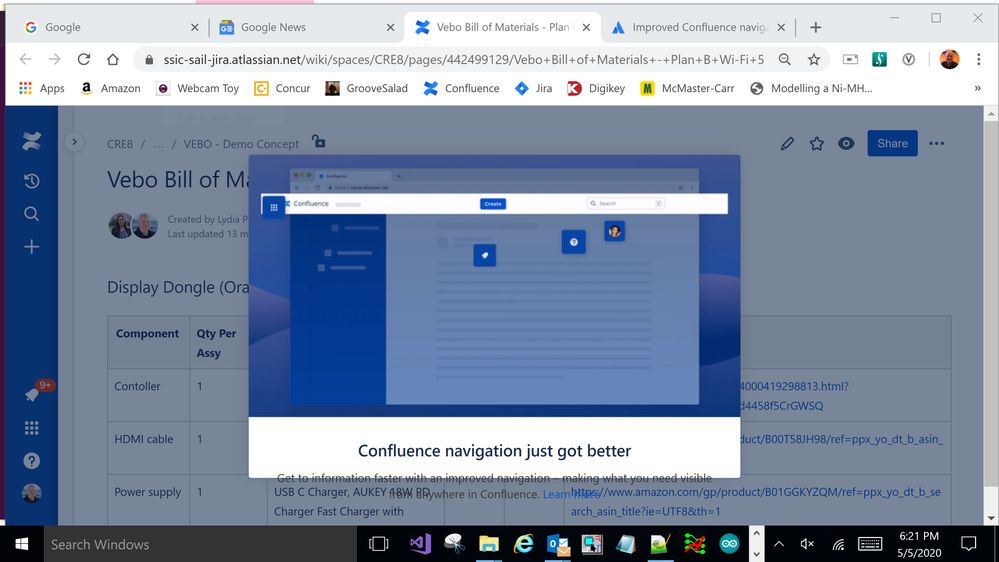Switch to Improved Confluence navigation tab
This screenshot has height=562, width=999.
[x=698, y=27]
